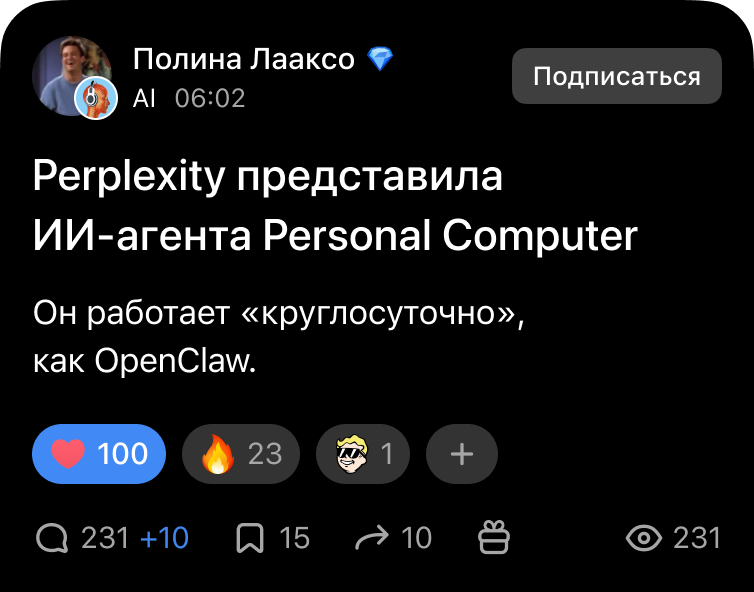754x592 pixels.
Task: Open author profile Полина Лааксо
Action: 244,60
